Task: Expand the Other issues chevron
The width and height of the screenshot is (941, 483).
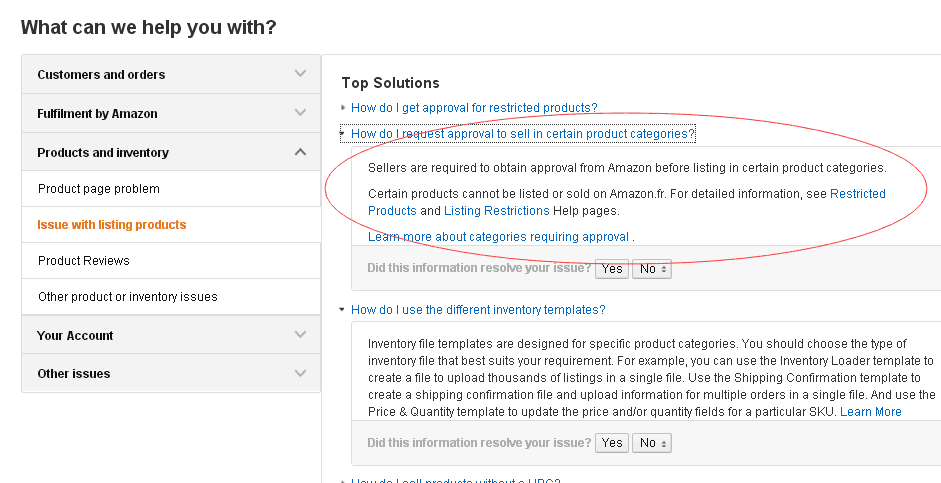Action: point(300,373)
